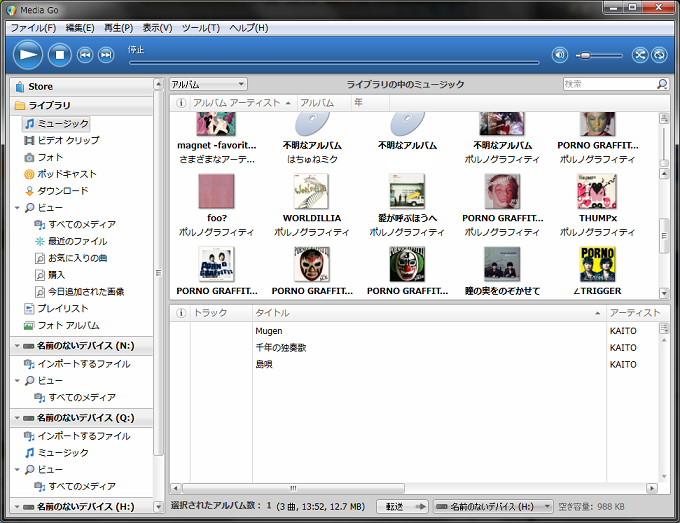Open the 購入 view
Viewport: 680px width, 523px height.
(50, 275)
